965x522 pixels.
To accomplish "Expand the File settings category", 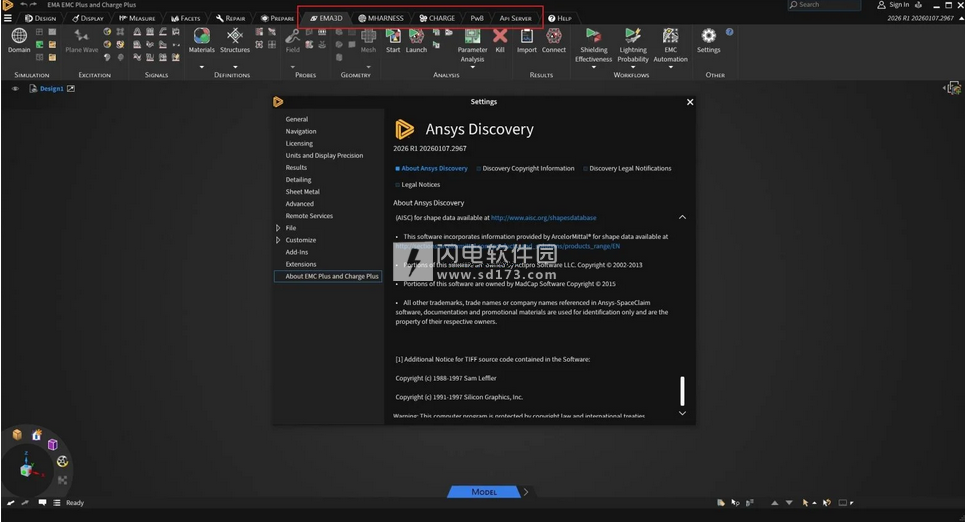I will (x=279, y=228).
